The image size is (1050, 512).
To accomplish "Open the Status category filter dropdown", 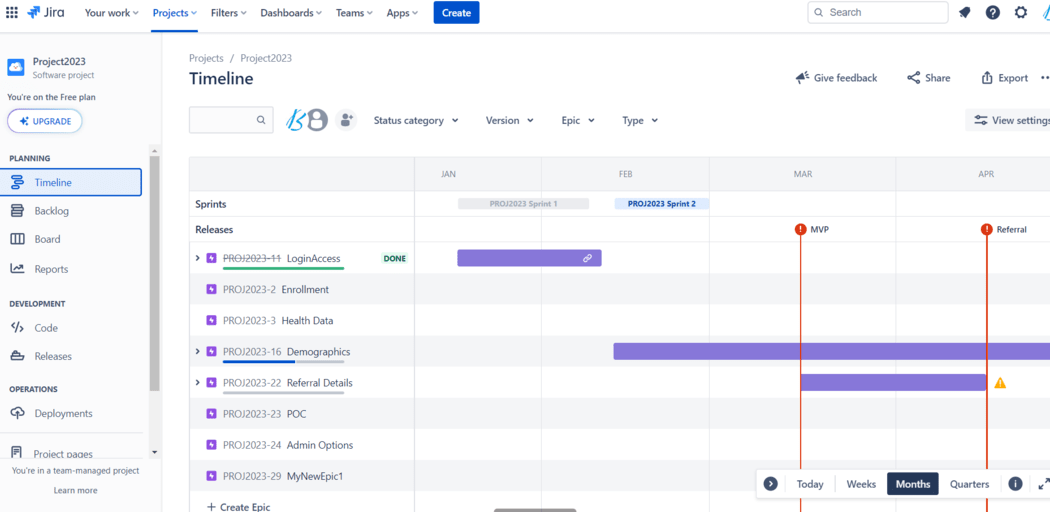I will (x=416, y=120).
